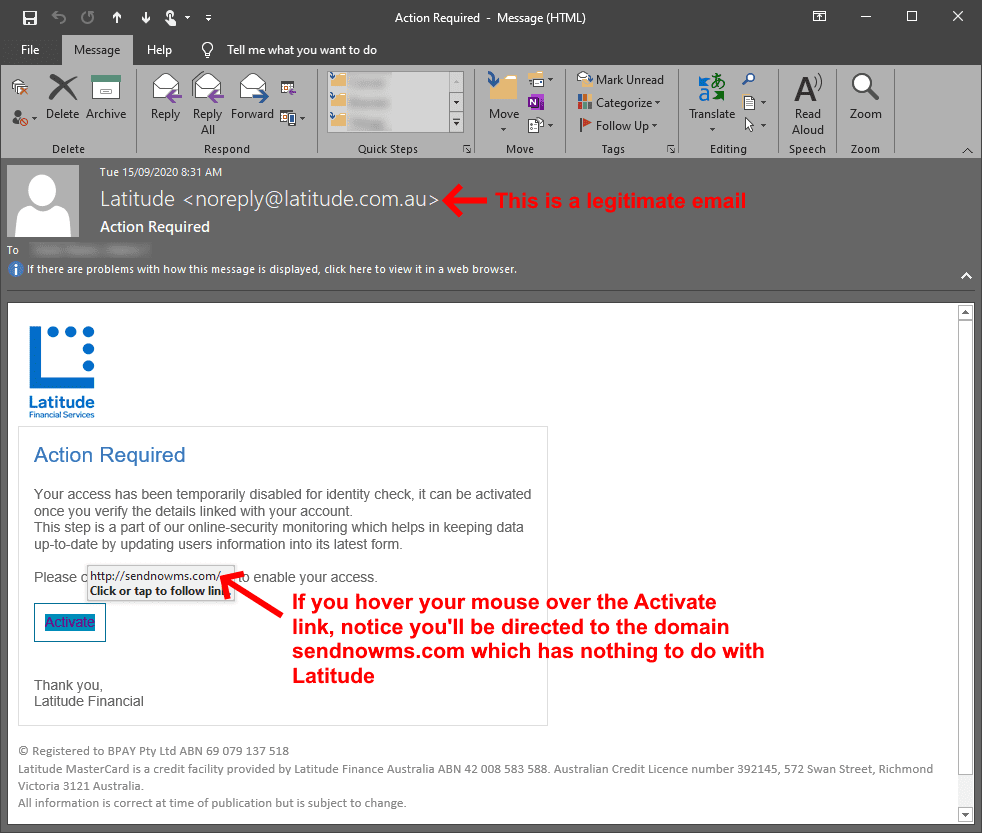Image resolution: width=982 pixels, height=833 pixels.
Task: Open the More respond actions dropdown
Action: 292,118
